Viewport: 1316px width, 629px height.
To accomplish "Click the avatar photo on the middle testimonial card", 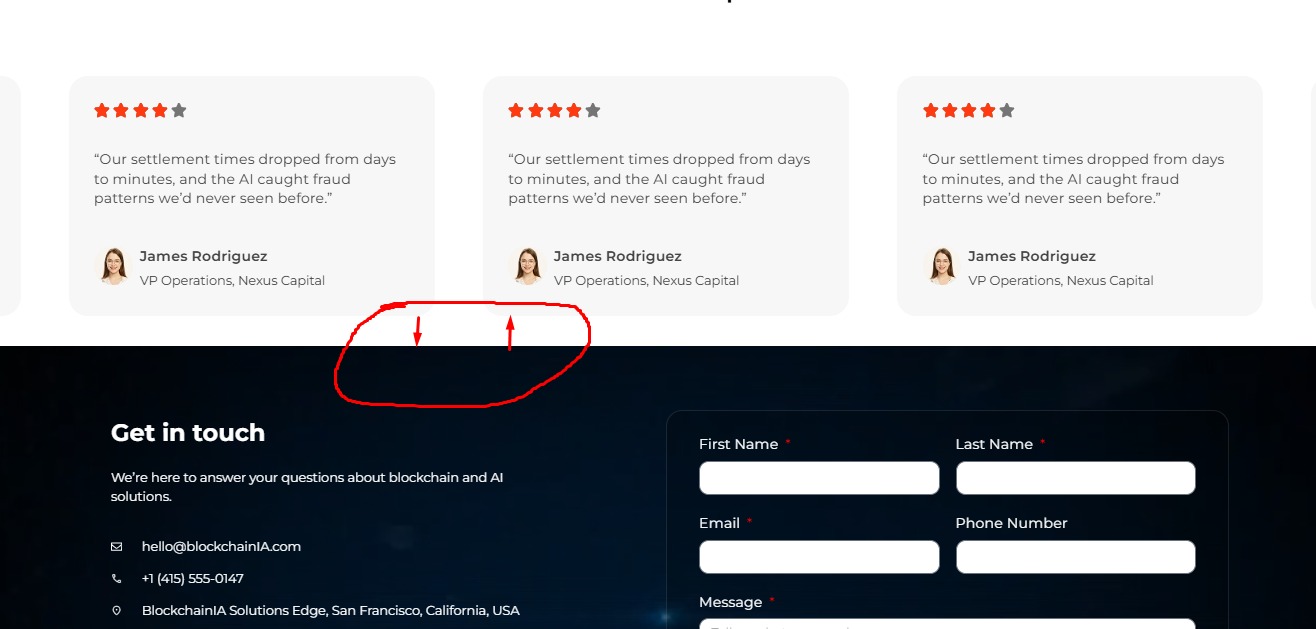I will click(526, 266).
